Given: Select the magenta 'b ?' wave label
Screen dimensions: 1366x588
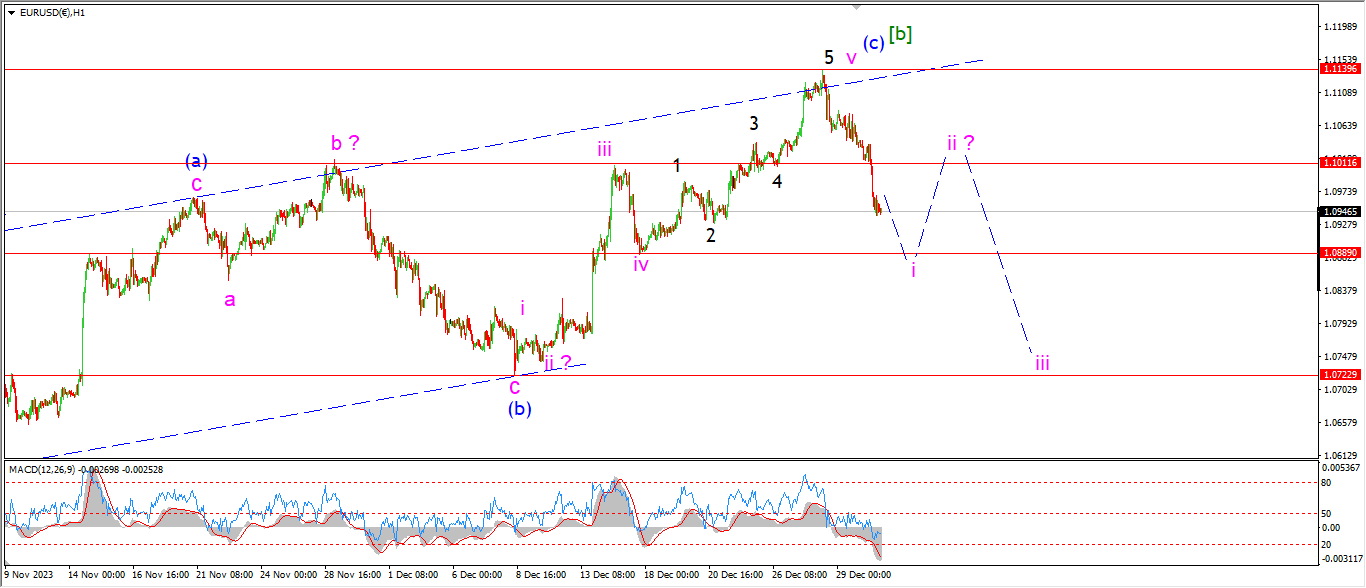Looking at the screenshot, I should [x=345, y=143].
